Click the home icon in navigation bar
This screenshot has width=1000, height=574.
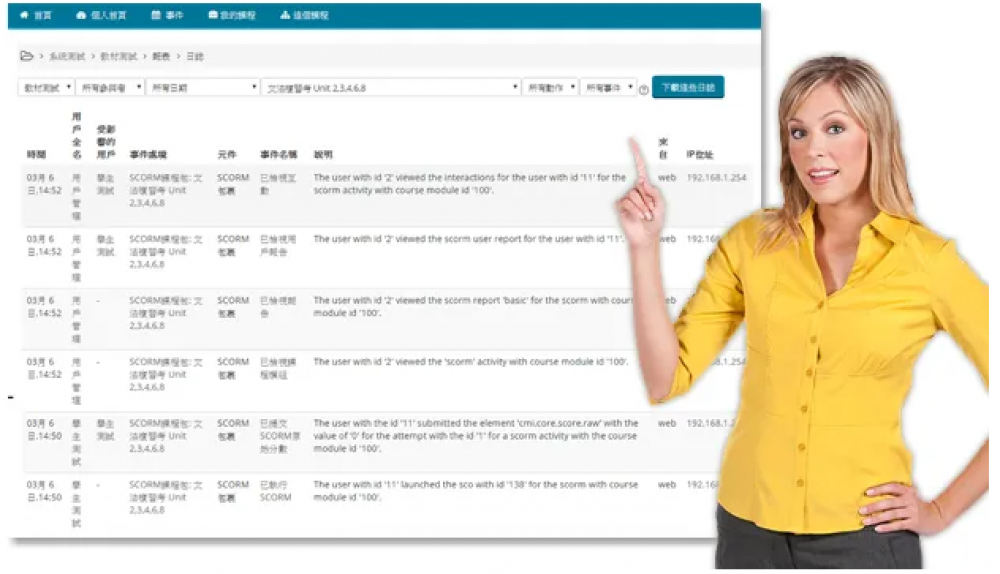pyautogui.click(x=24, y=16)
